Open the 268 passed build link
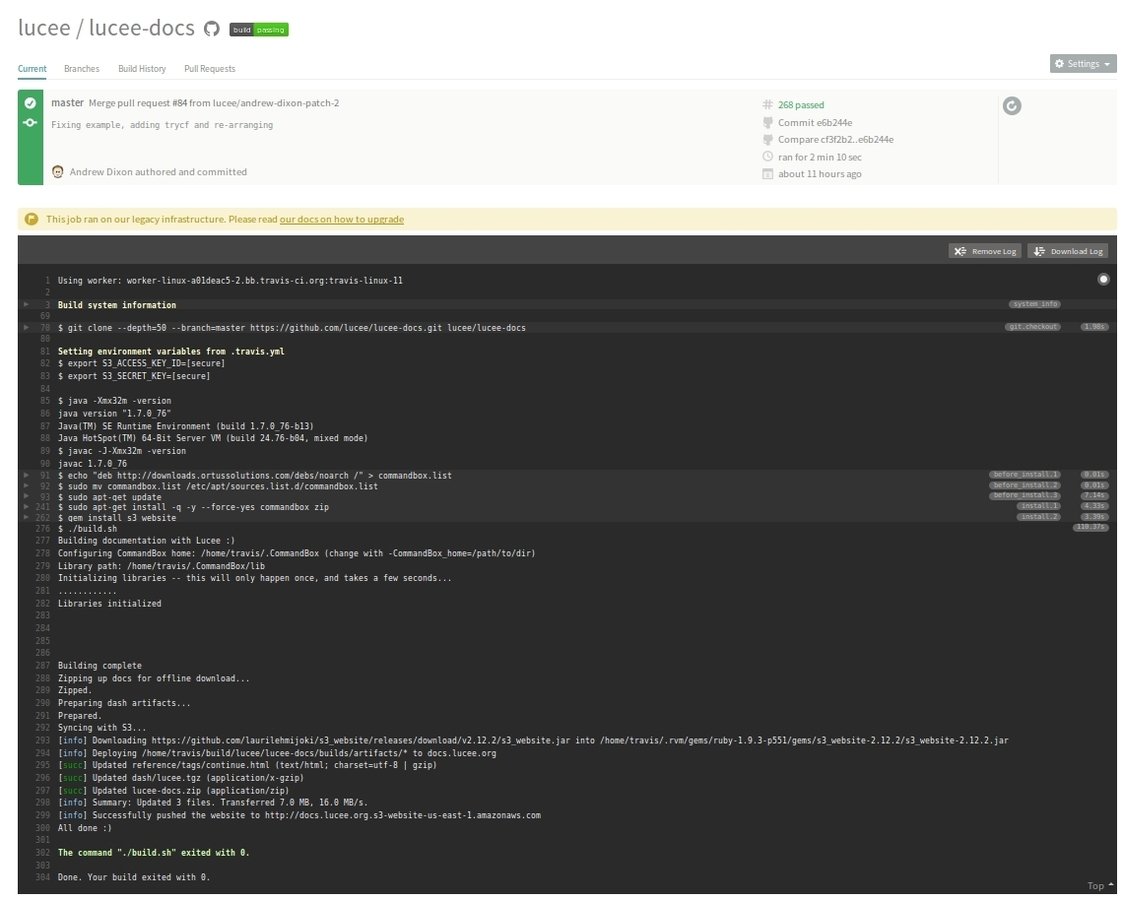The height and width of the screenshot is (900, 1123). 801,105
